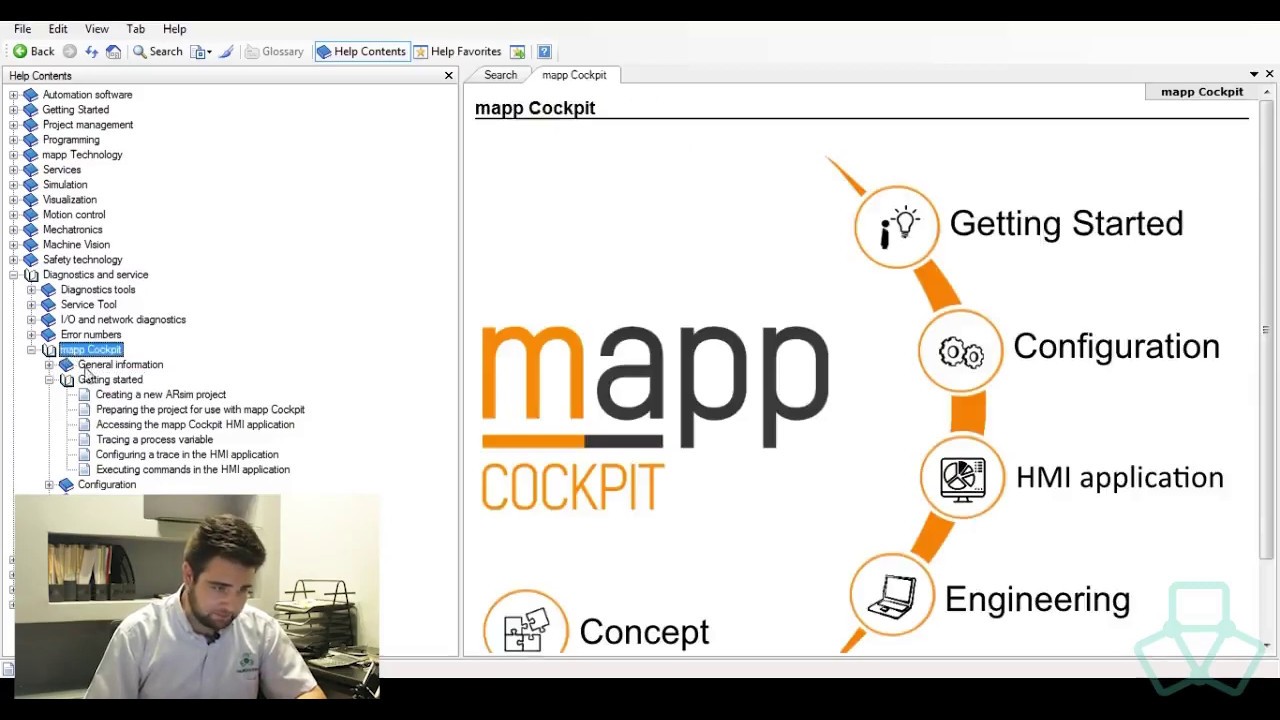Click the Configuration gears icon

click(x=961, y=351)
